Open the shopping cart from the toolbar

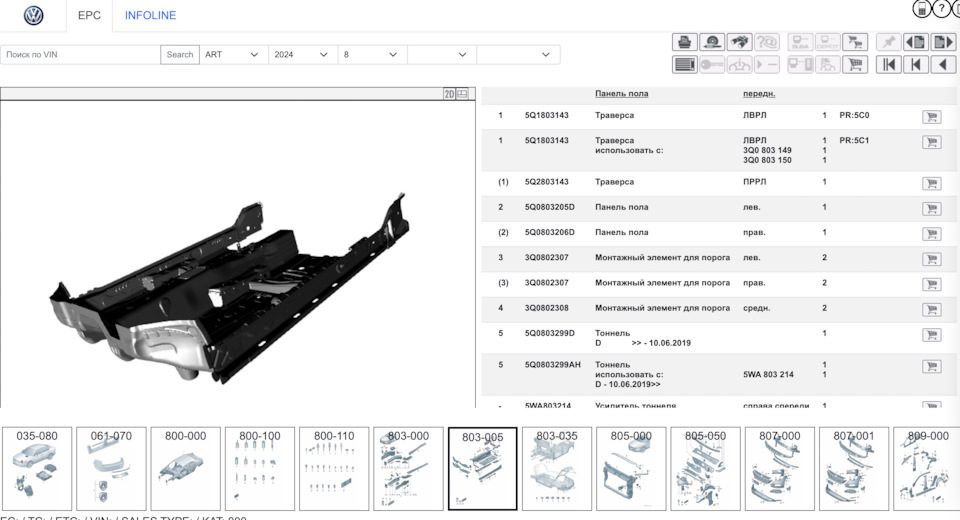[x=855, y=65]
